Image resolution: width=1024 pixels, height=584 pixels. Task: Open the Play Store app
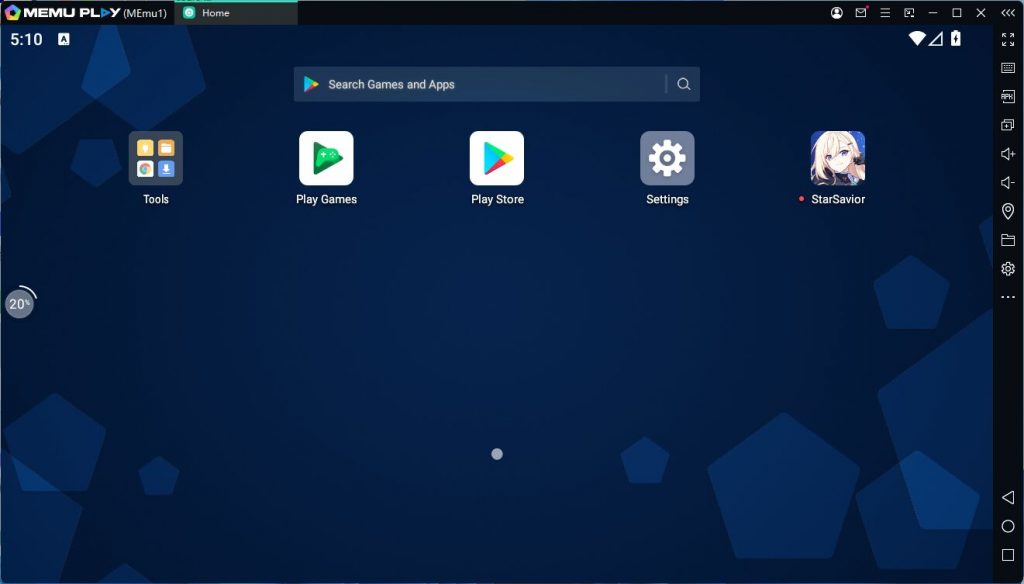tap(497, 159)
